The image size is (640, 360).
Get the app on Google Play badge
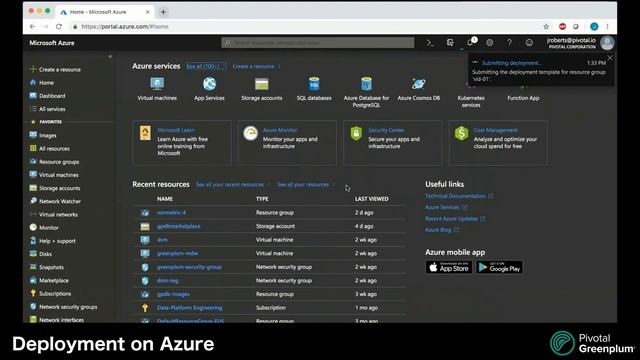pyautogui.click(x=499, y=267)
